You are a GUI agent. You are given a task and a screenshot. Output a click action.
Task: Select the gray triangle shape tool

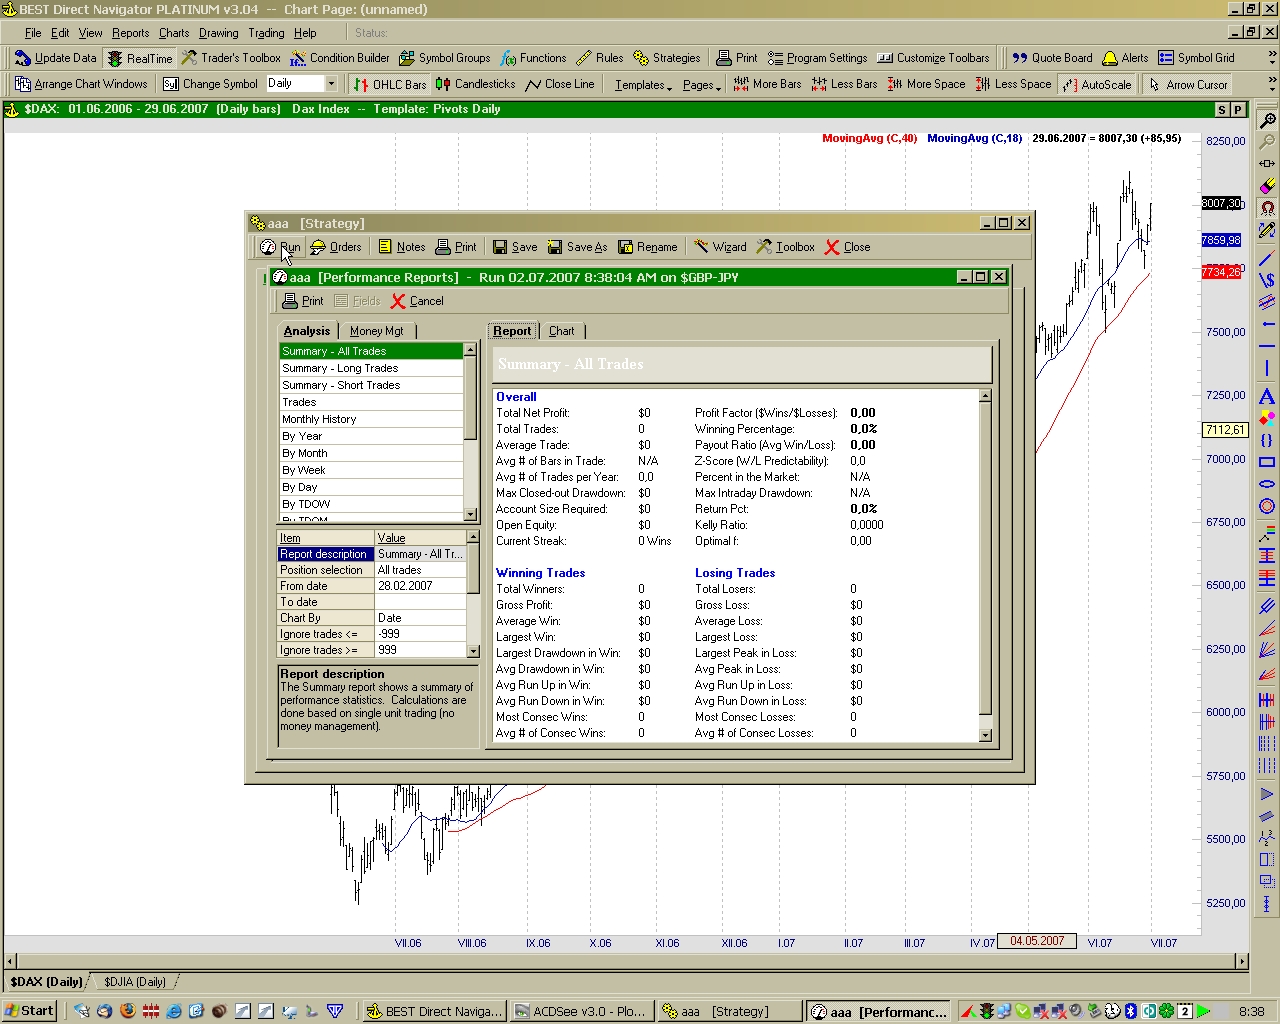pyautogui.click(x=1267, y=792)
